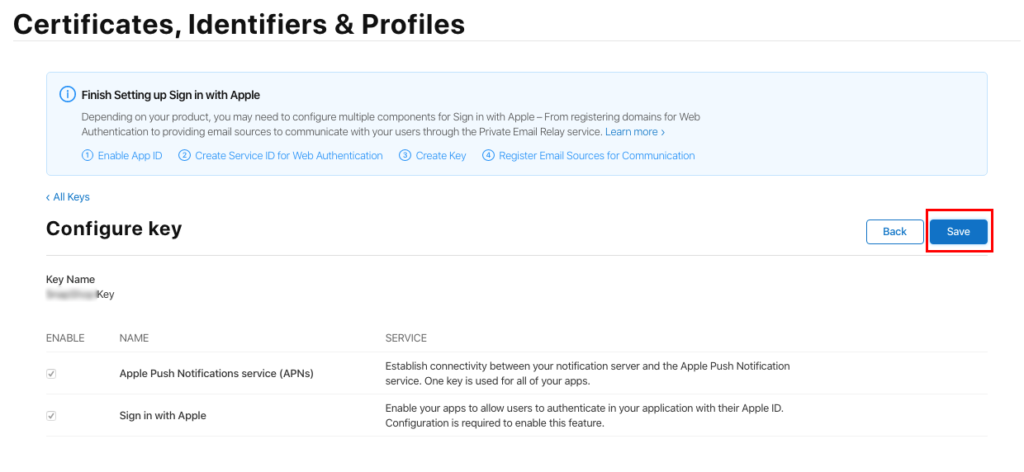
Task: Save the key configuration
Action: coord(959,232)
